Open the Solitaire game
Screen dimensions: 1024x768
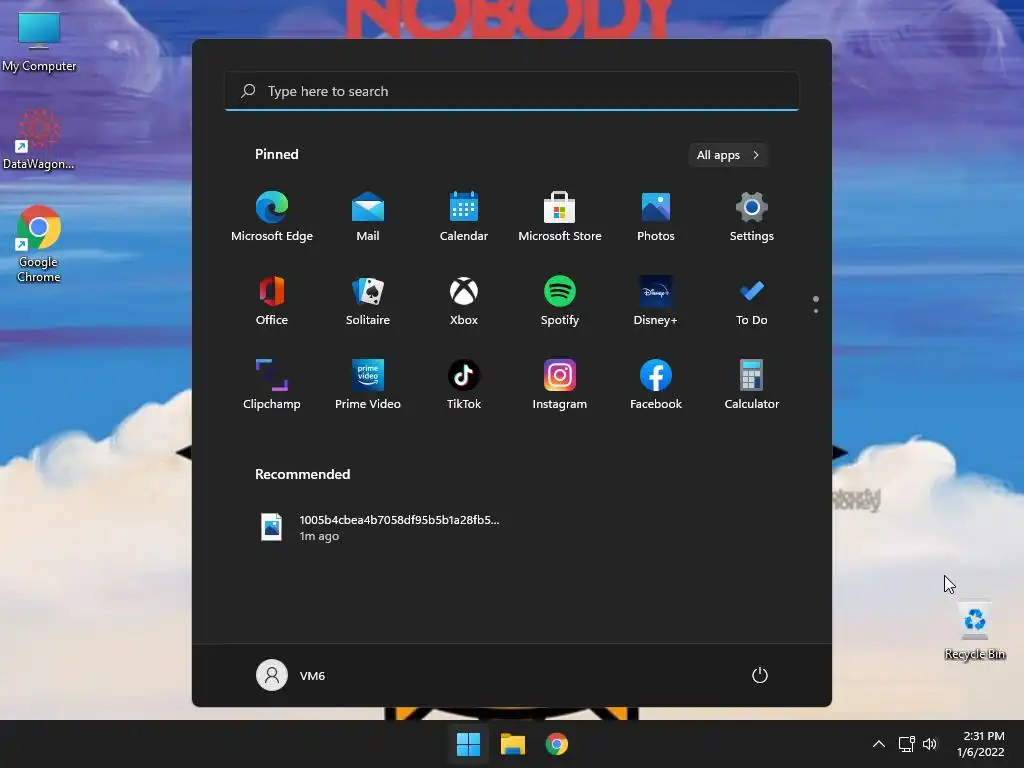pos(368,301)
